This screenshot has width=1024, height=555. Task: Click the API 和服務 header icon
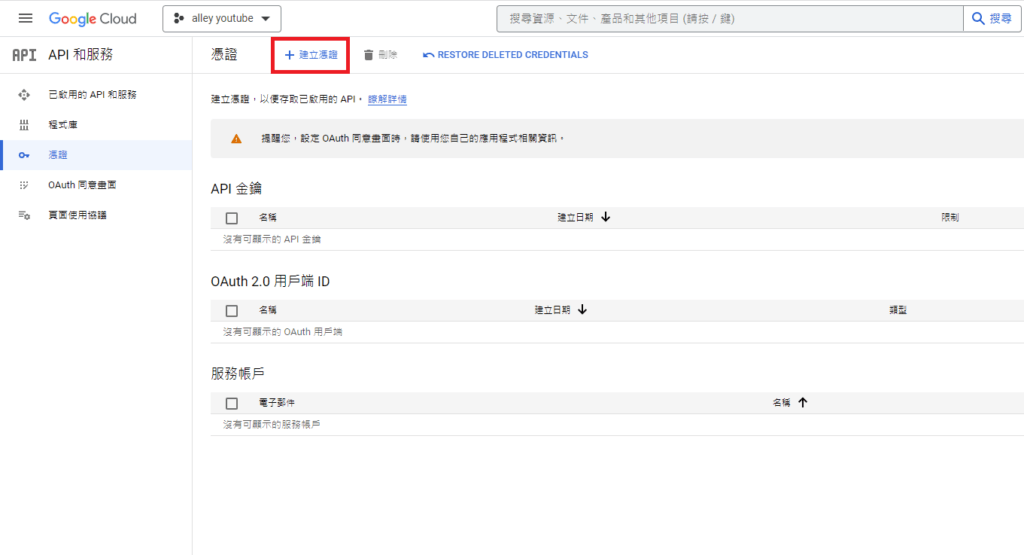point(24,55)
